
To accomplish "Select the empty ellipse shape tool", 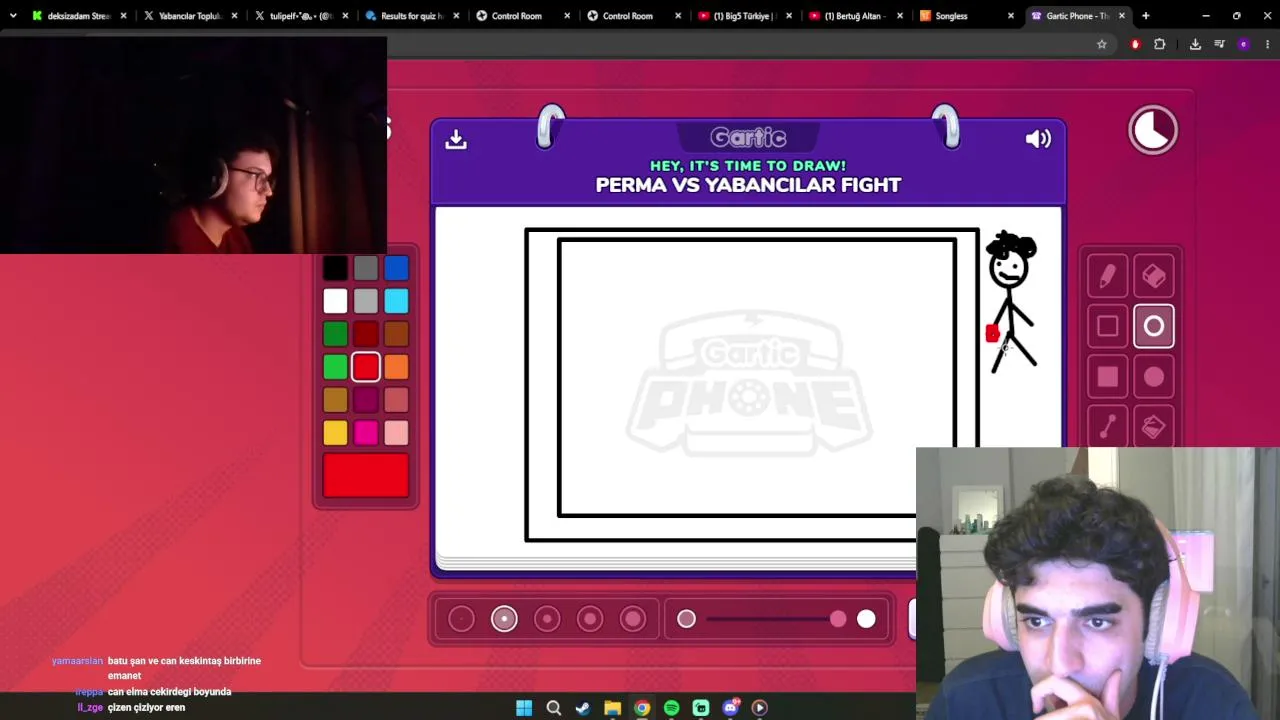I will pyautogui.click(x=1154, y=326).
